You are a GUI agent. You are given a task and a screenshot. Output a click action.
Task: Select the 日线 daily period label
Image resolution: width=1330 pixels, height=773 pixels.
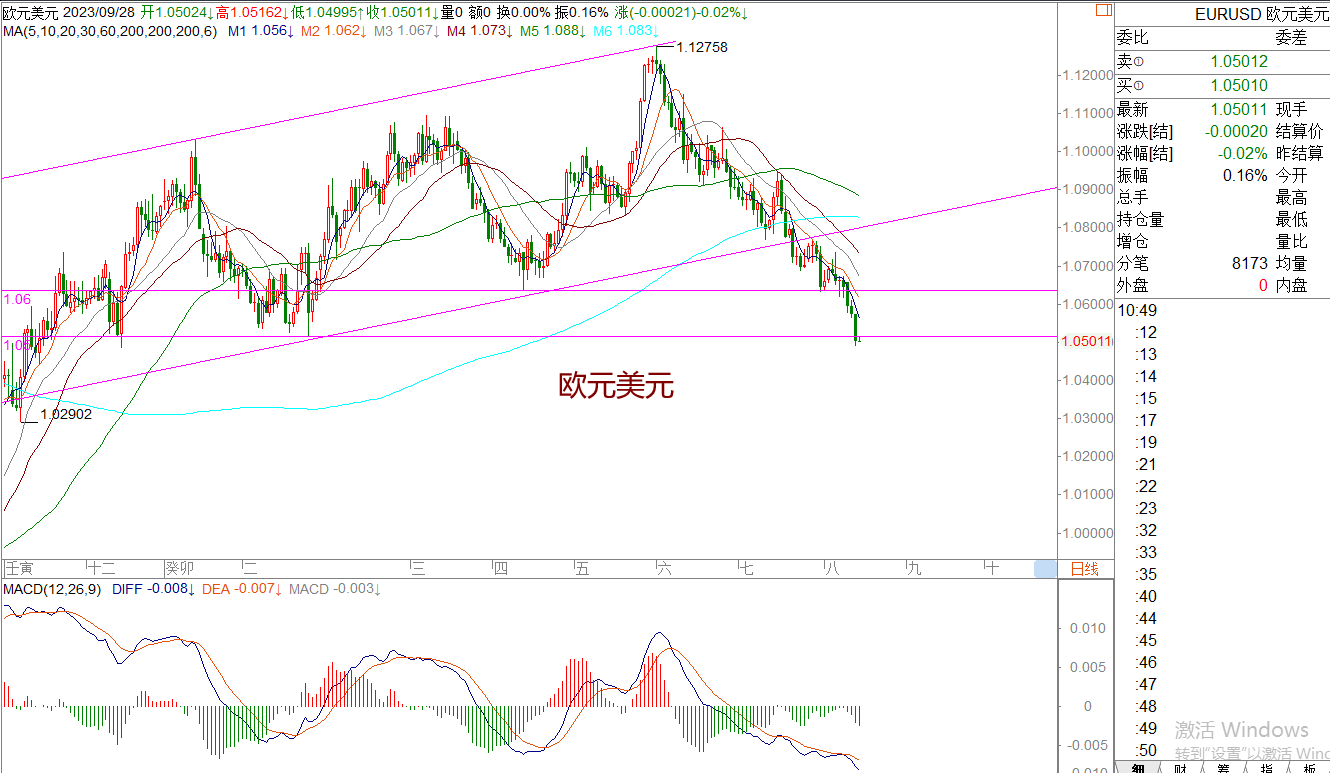(x=1084, y=569)
